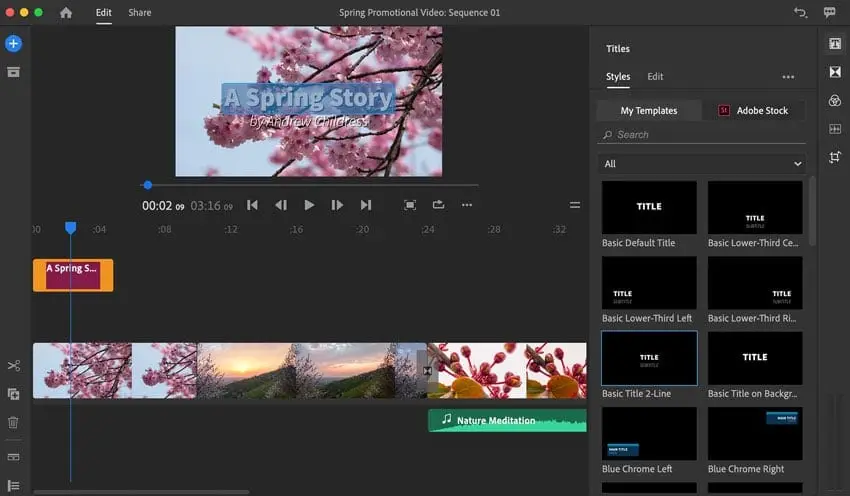The height and width of the screenshot is (496, 850).
Task: Step back one frame
Action: click(x=281, y=205)
